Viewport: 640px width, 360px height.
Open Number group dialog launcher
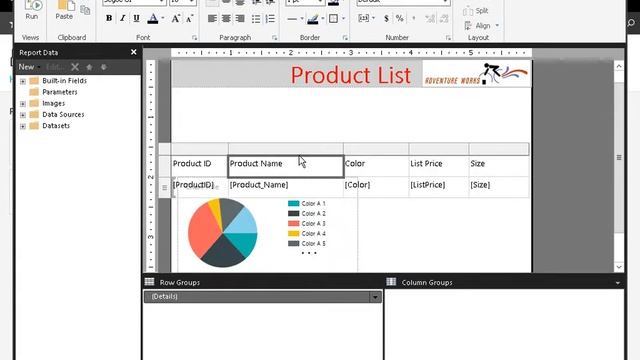(x=448, y=38)
